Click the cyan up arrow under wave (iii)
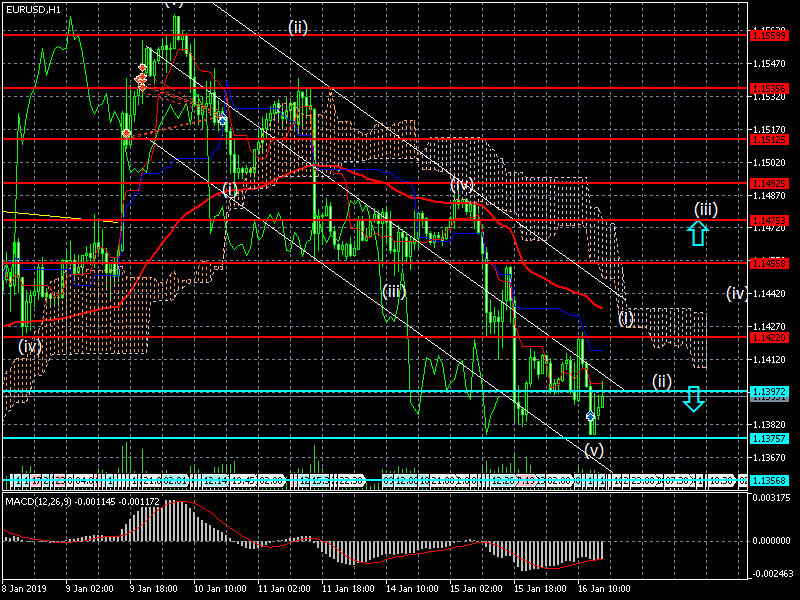This screenshot has height=600, width=800. click(697, 233)
